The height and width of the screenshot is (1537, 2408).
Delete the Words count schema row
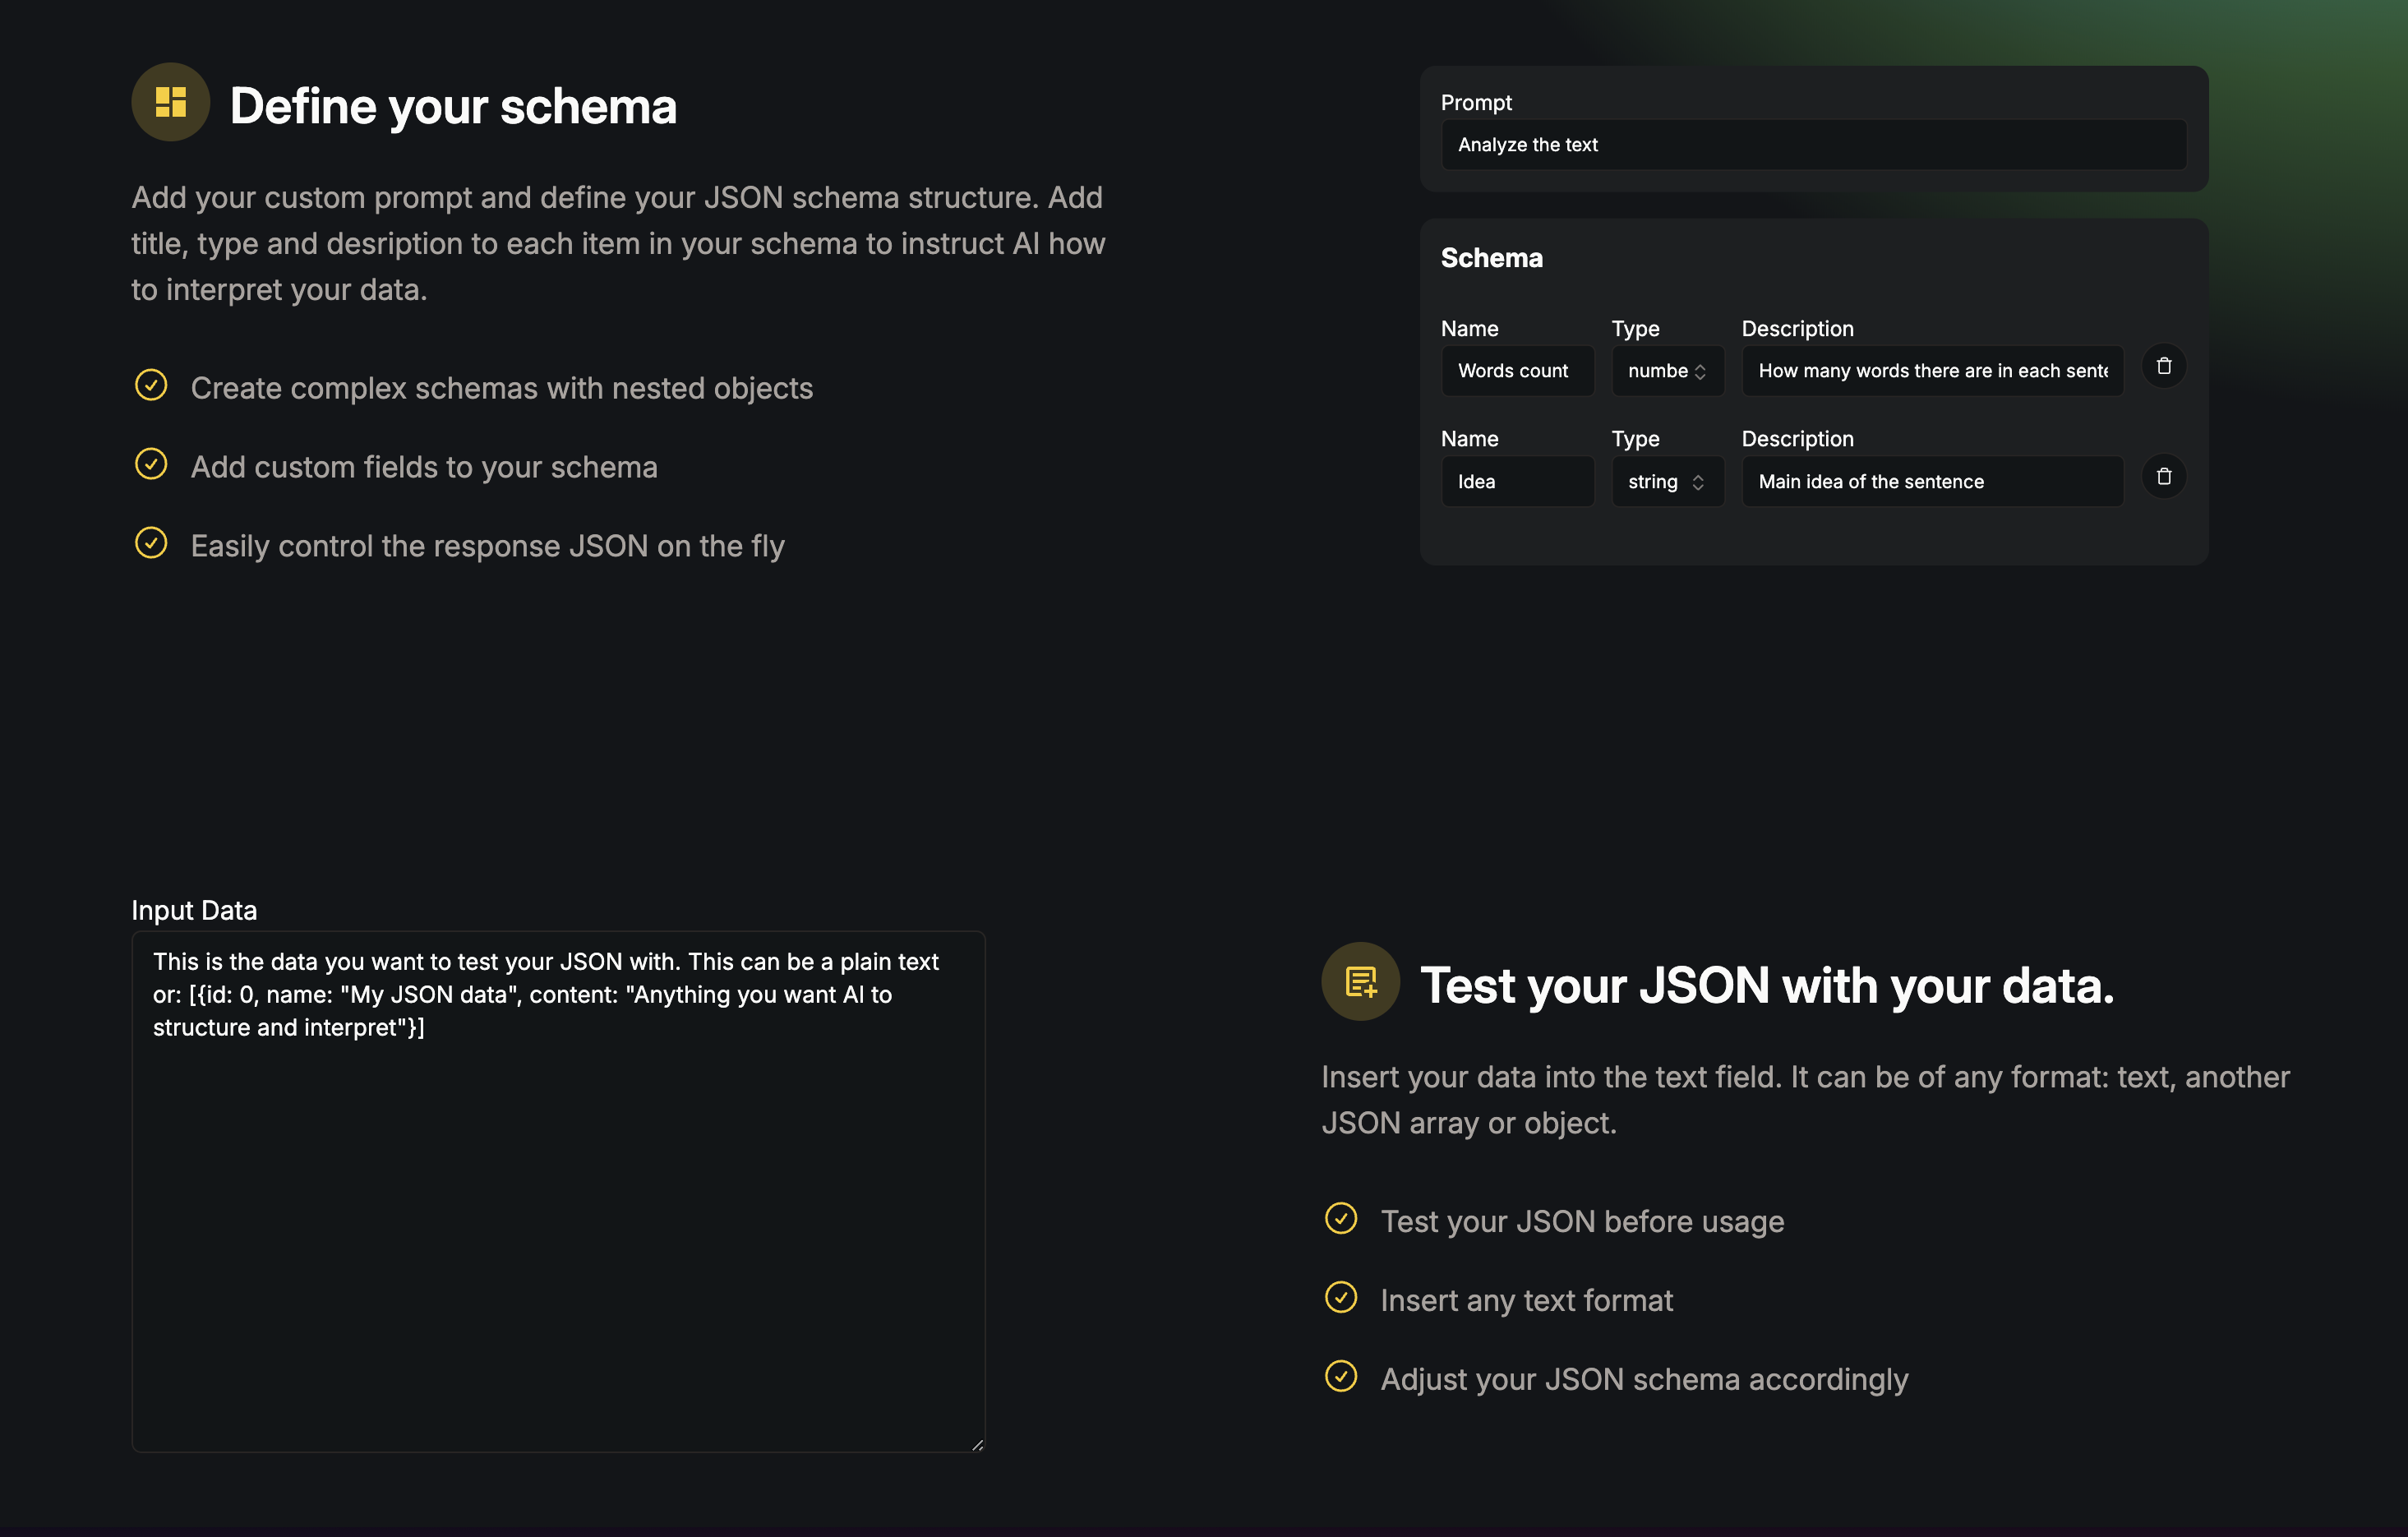click(2163, 366)
